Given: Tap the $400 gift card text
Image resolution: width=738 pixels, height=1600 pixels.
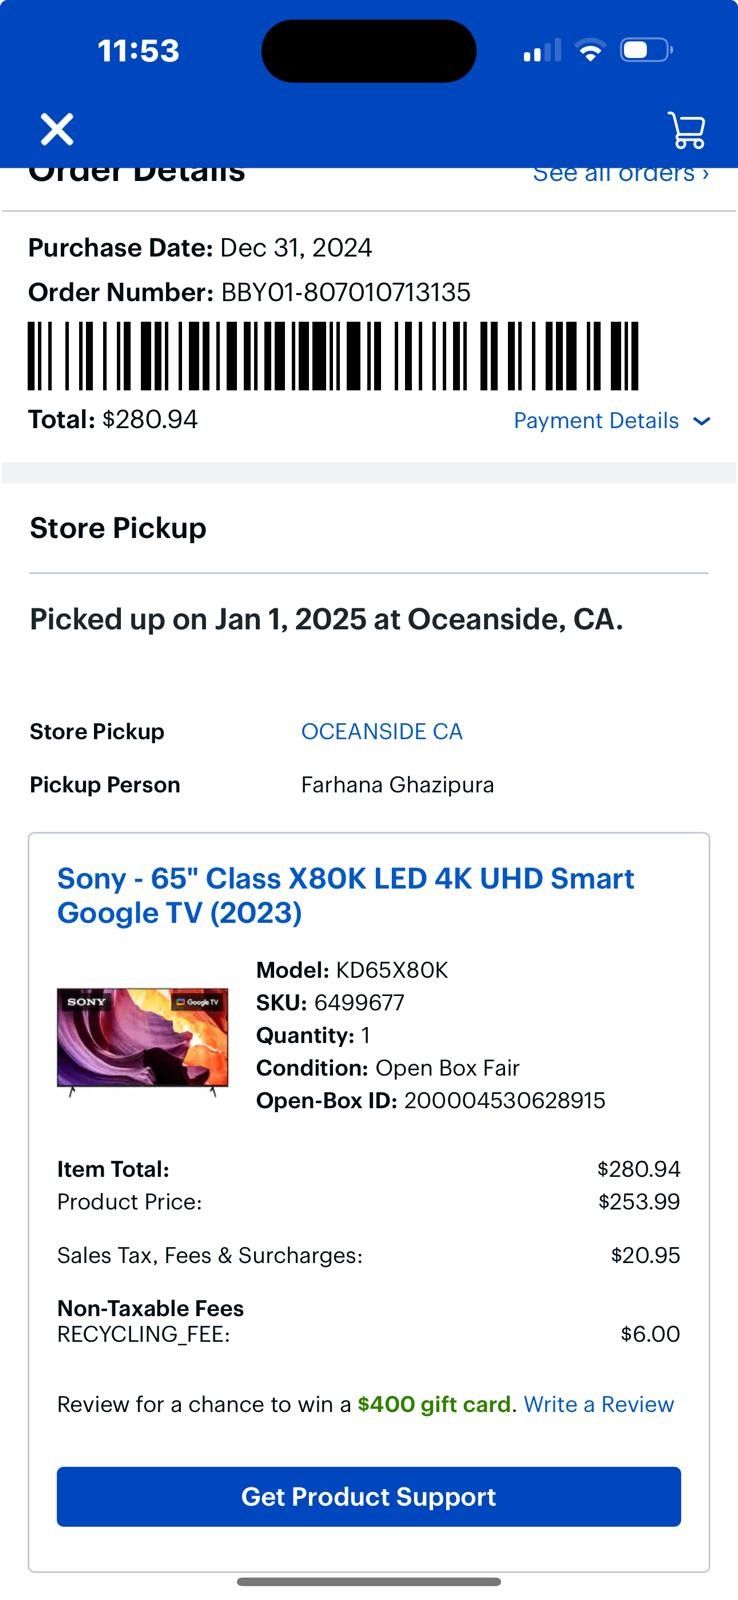Looking at the screenshot, I should tap(434, 1405).
